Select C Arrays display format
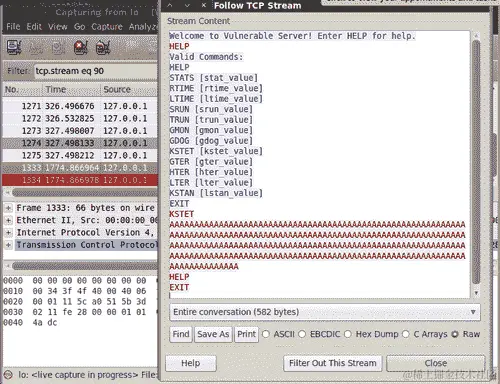 click(x=406, y=334)
